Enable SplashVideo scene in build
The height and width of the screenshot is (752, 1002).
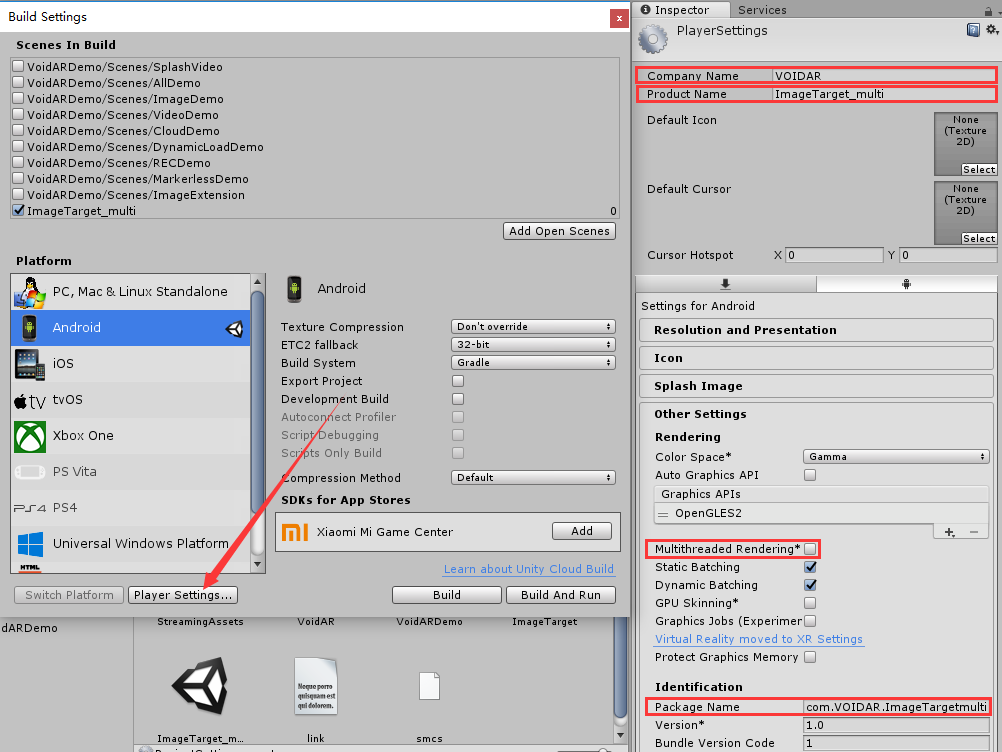point(19,66)
